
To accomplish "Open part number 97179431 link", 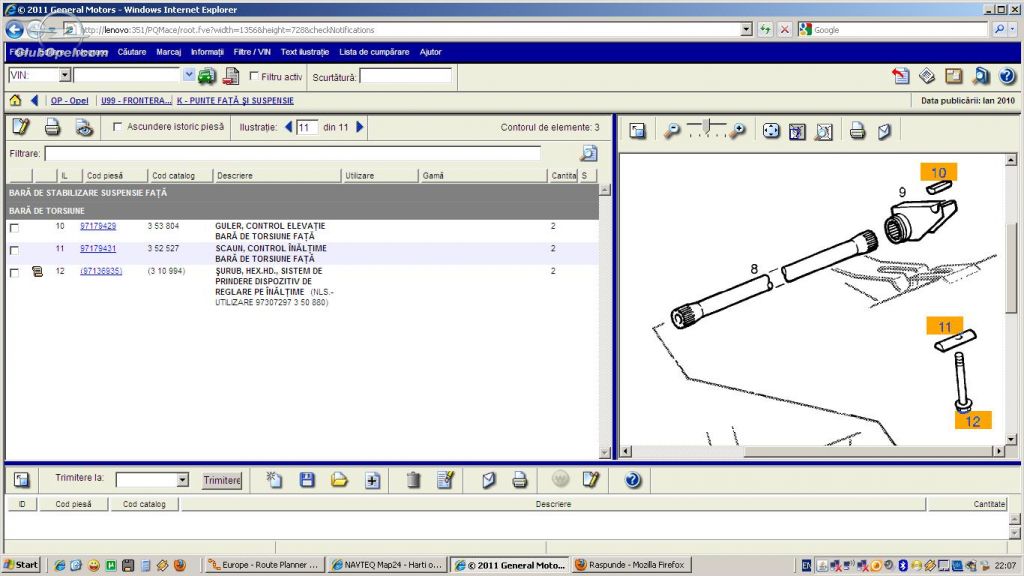I will click(98, 248).
